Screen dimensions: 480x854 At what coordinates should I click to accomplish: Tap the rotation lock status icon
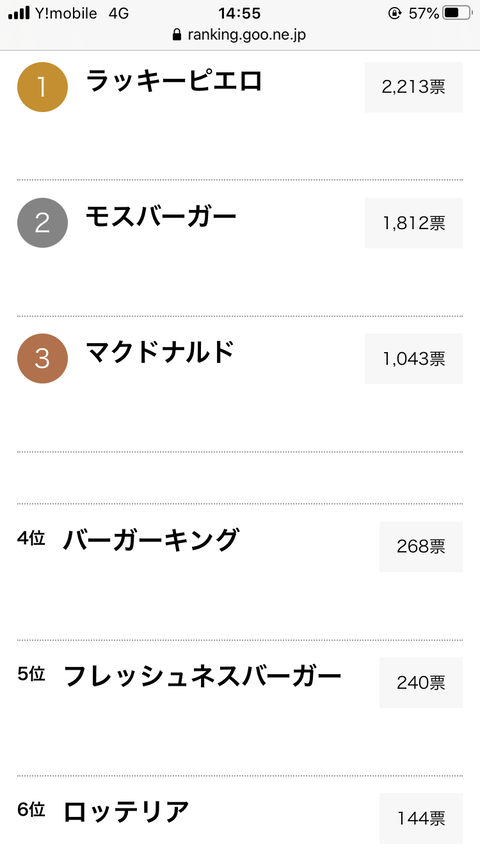tap(394, 13)
